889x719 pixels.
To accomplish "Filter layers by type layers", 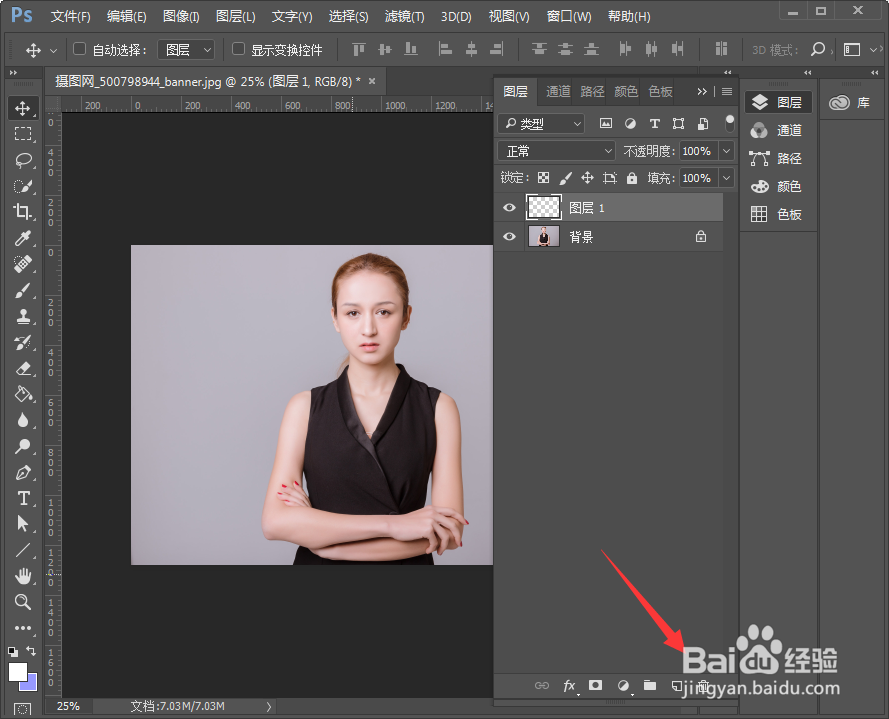I will [x=654, y=123].
